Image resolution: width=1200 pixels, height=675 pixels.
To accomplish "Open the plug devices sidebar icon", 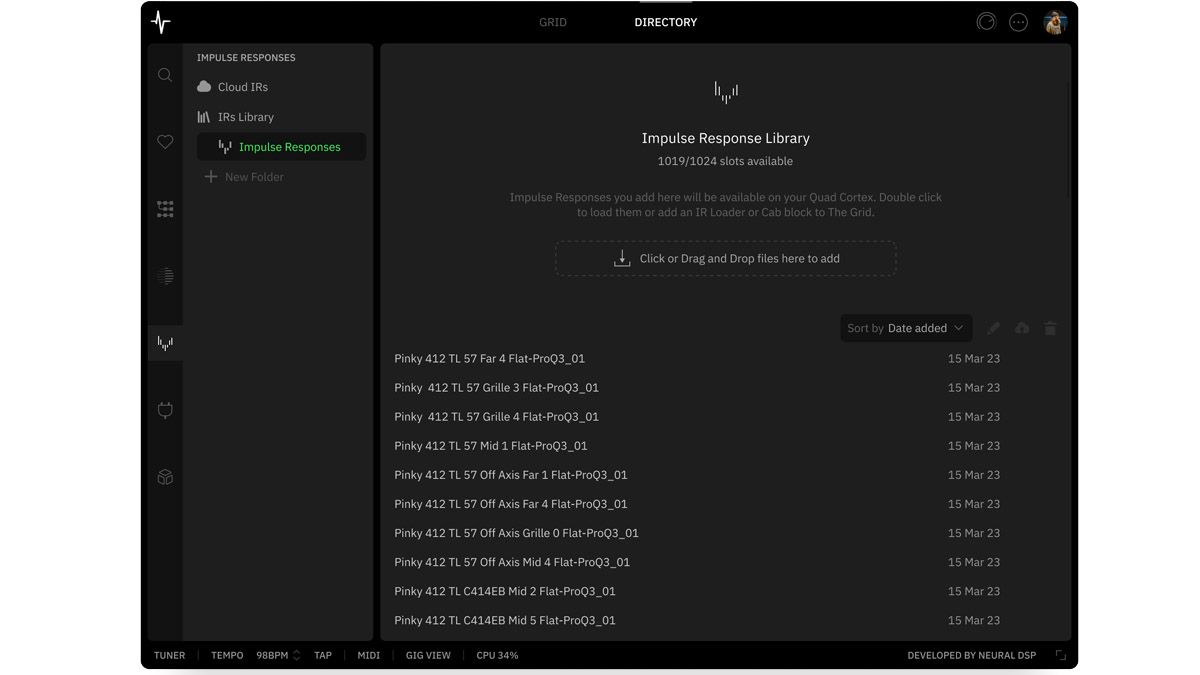I will pos(165,410).
